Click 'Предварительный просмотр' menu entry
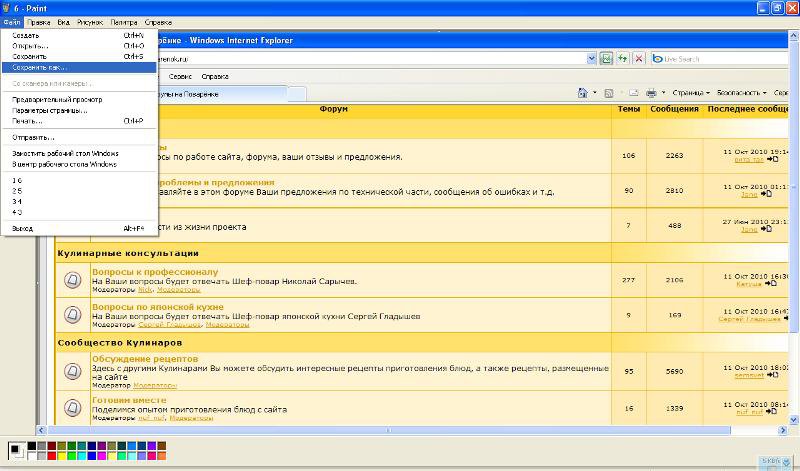Viewport: 800px width, 471px height. [x=50, y=99]
